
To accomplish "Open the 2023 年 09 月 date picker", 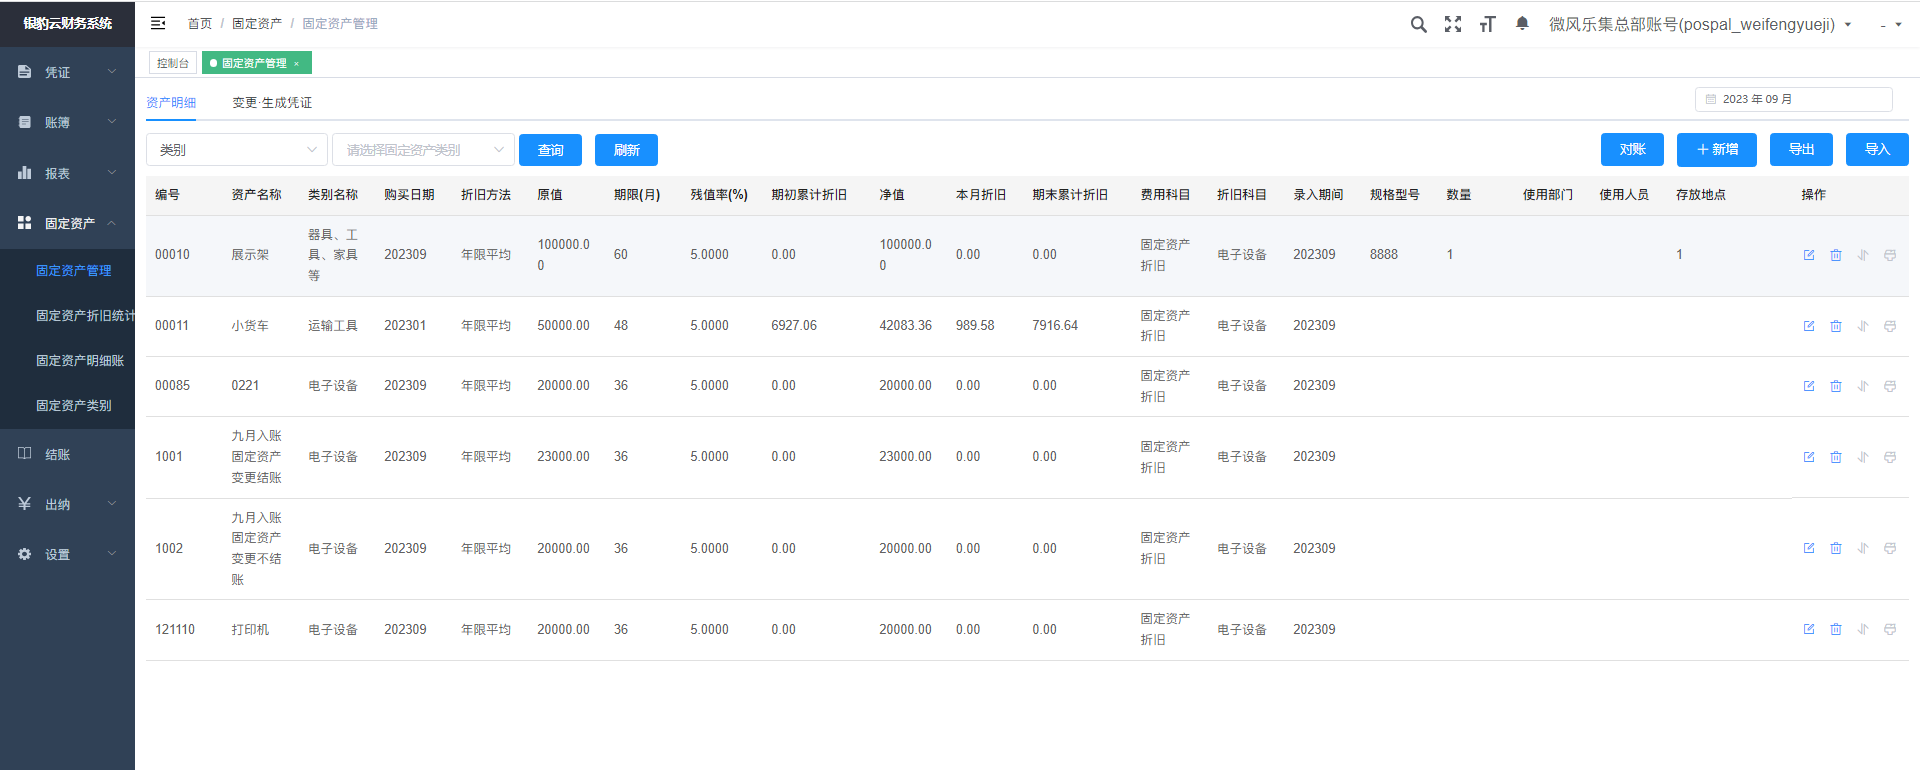I will pyautogui.click(x=1793, y=99).
